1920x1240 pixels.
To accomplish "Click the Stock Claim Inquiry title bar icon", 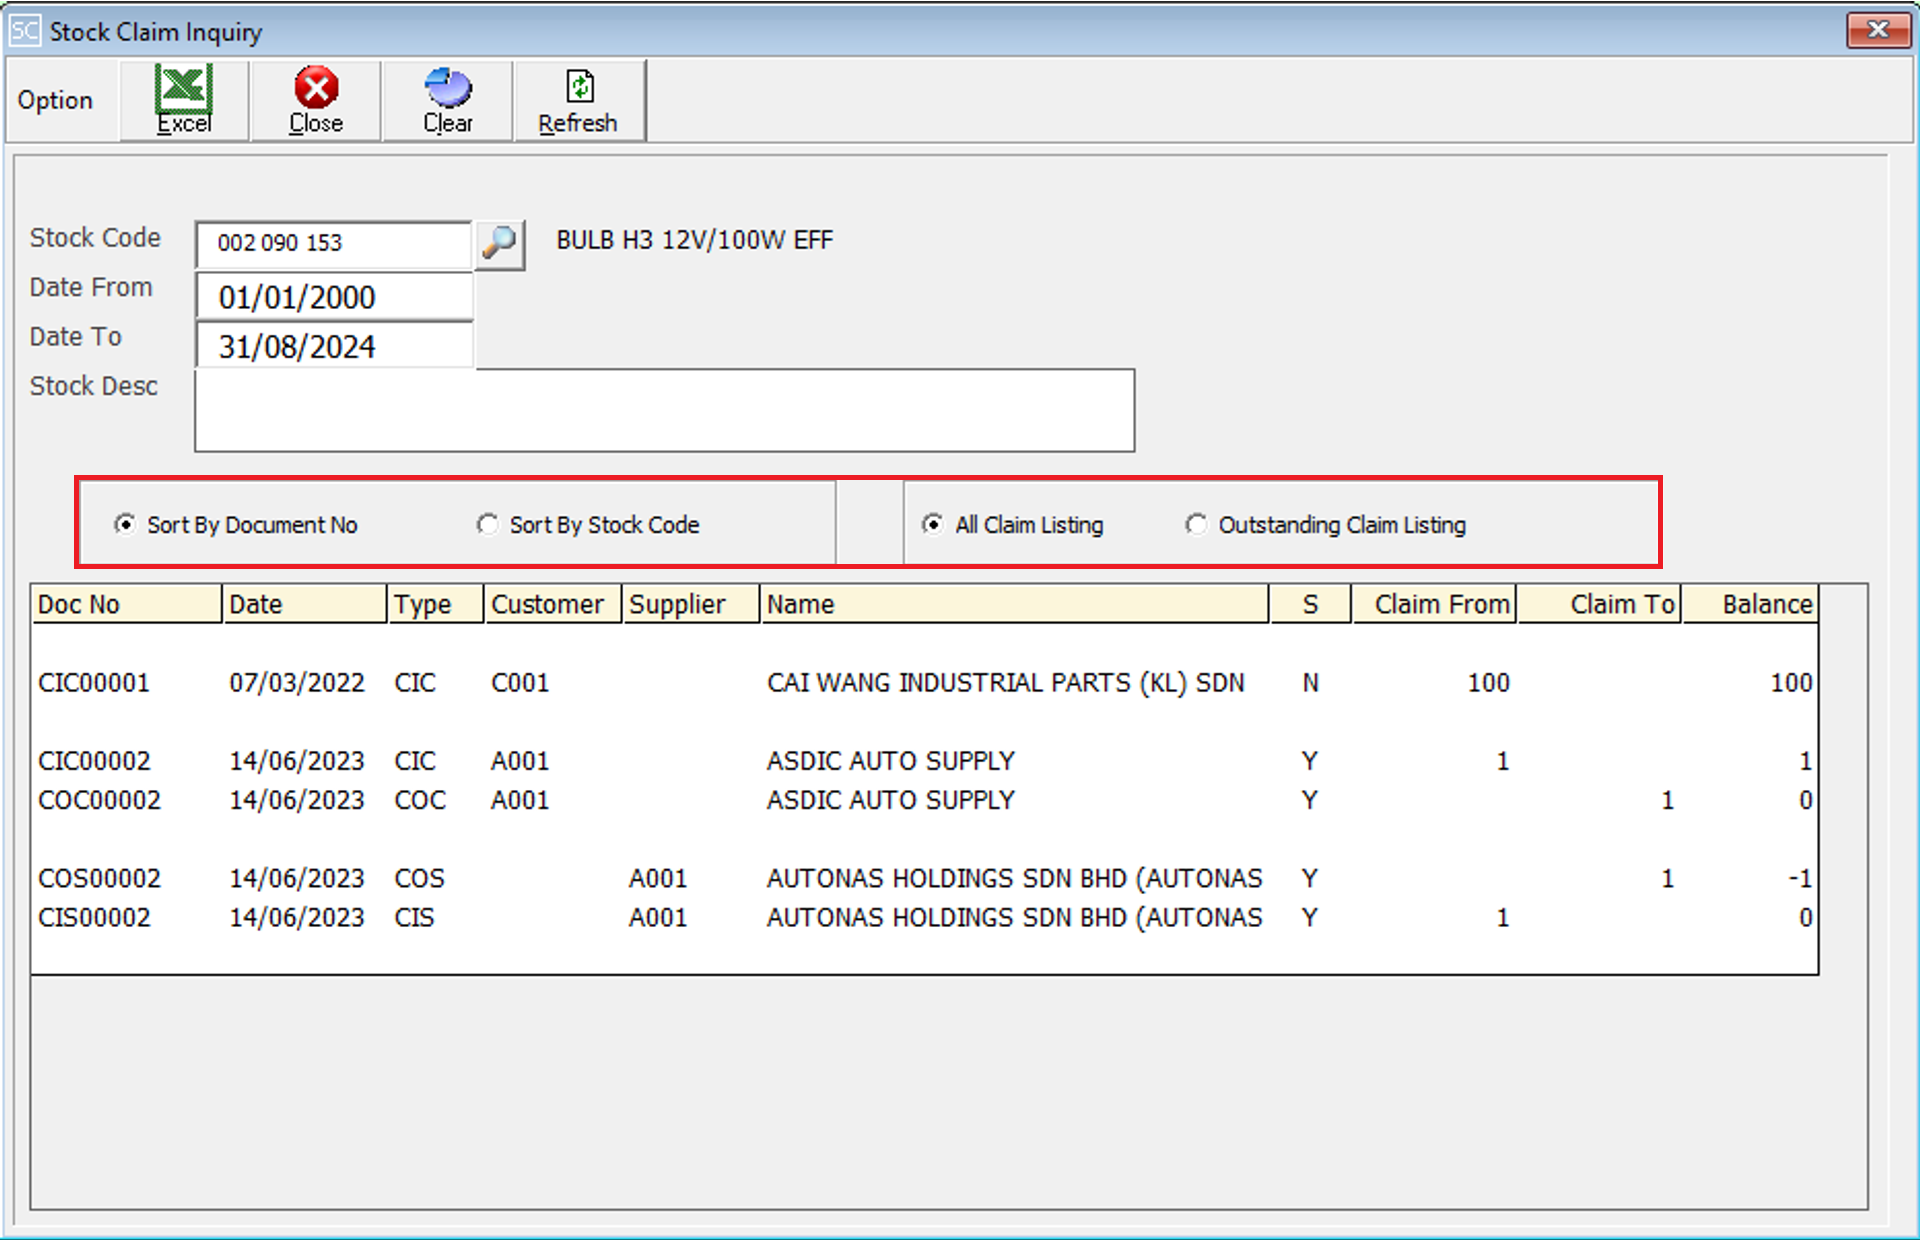I will coord(25,31).
